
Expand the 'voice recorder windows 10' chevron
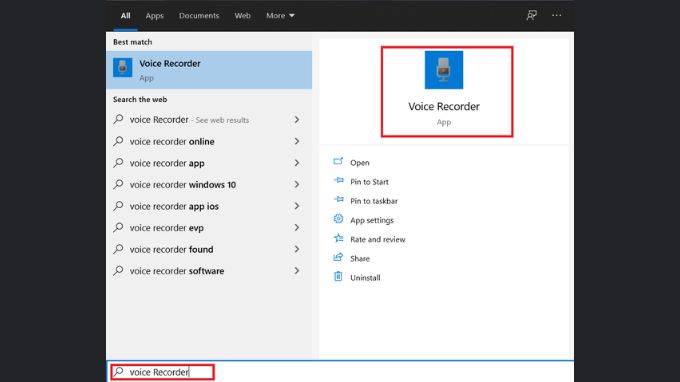coord(297,184)
